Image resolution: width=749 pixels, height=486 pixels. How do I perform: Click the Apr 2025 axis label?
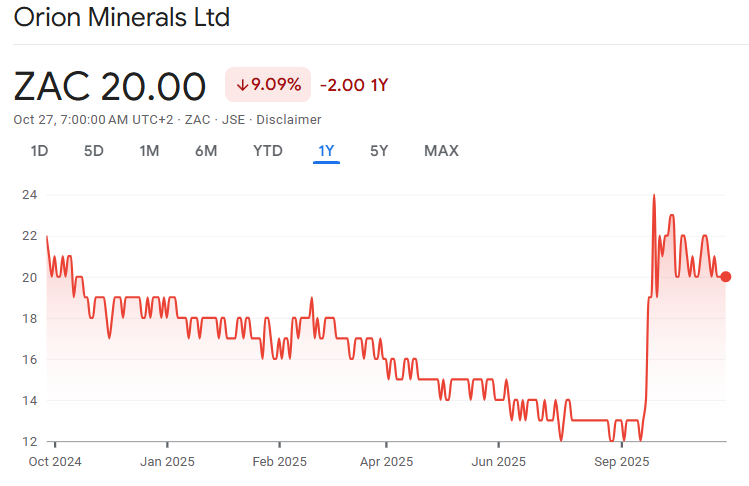click(x=385, y=462)
